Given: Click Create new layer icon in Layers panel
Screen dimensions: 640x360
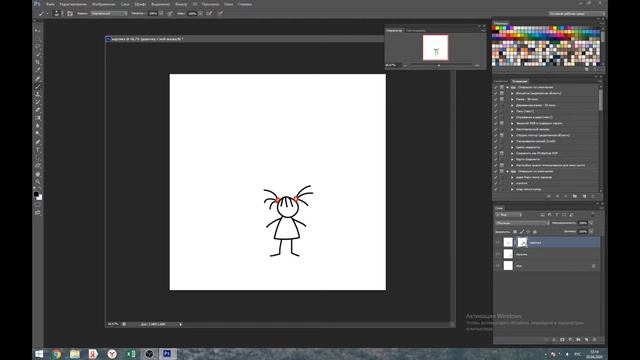Looking at the screenshot, I should 587,340.
